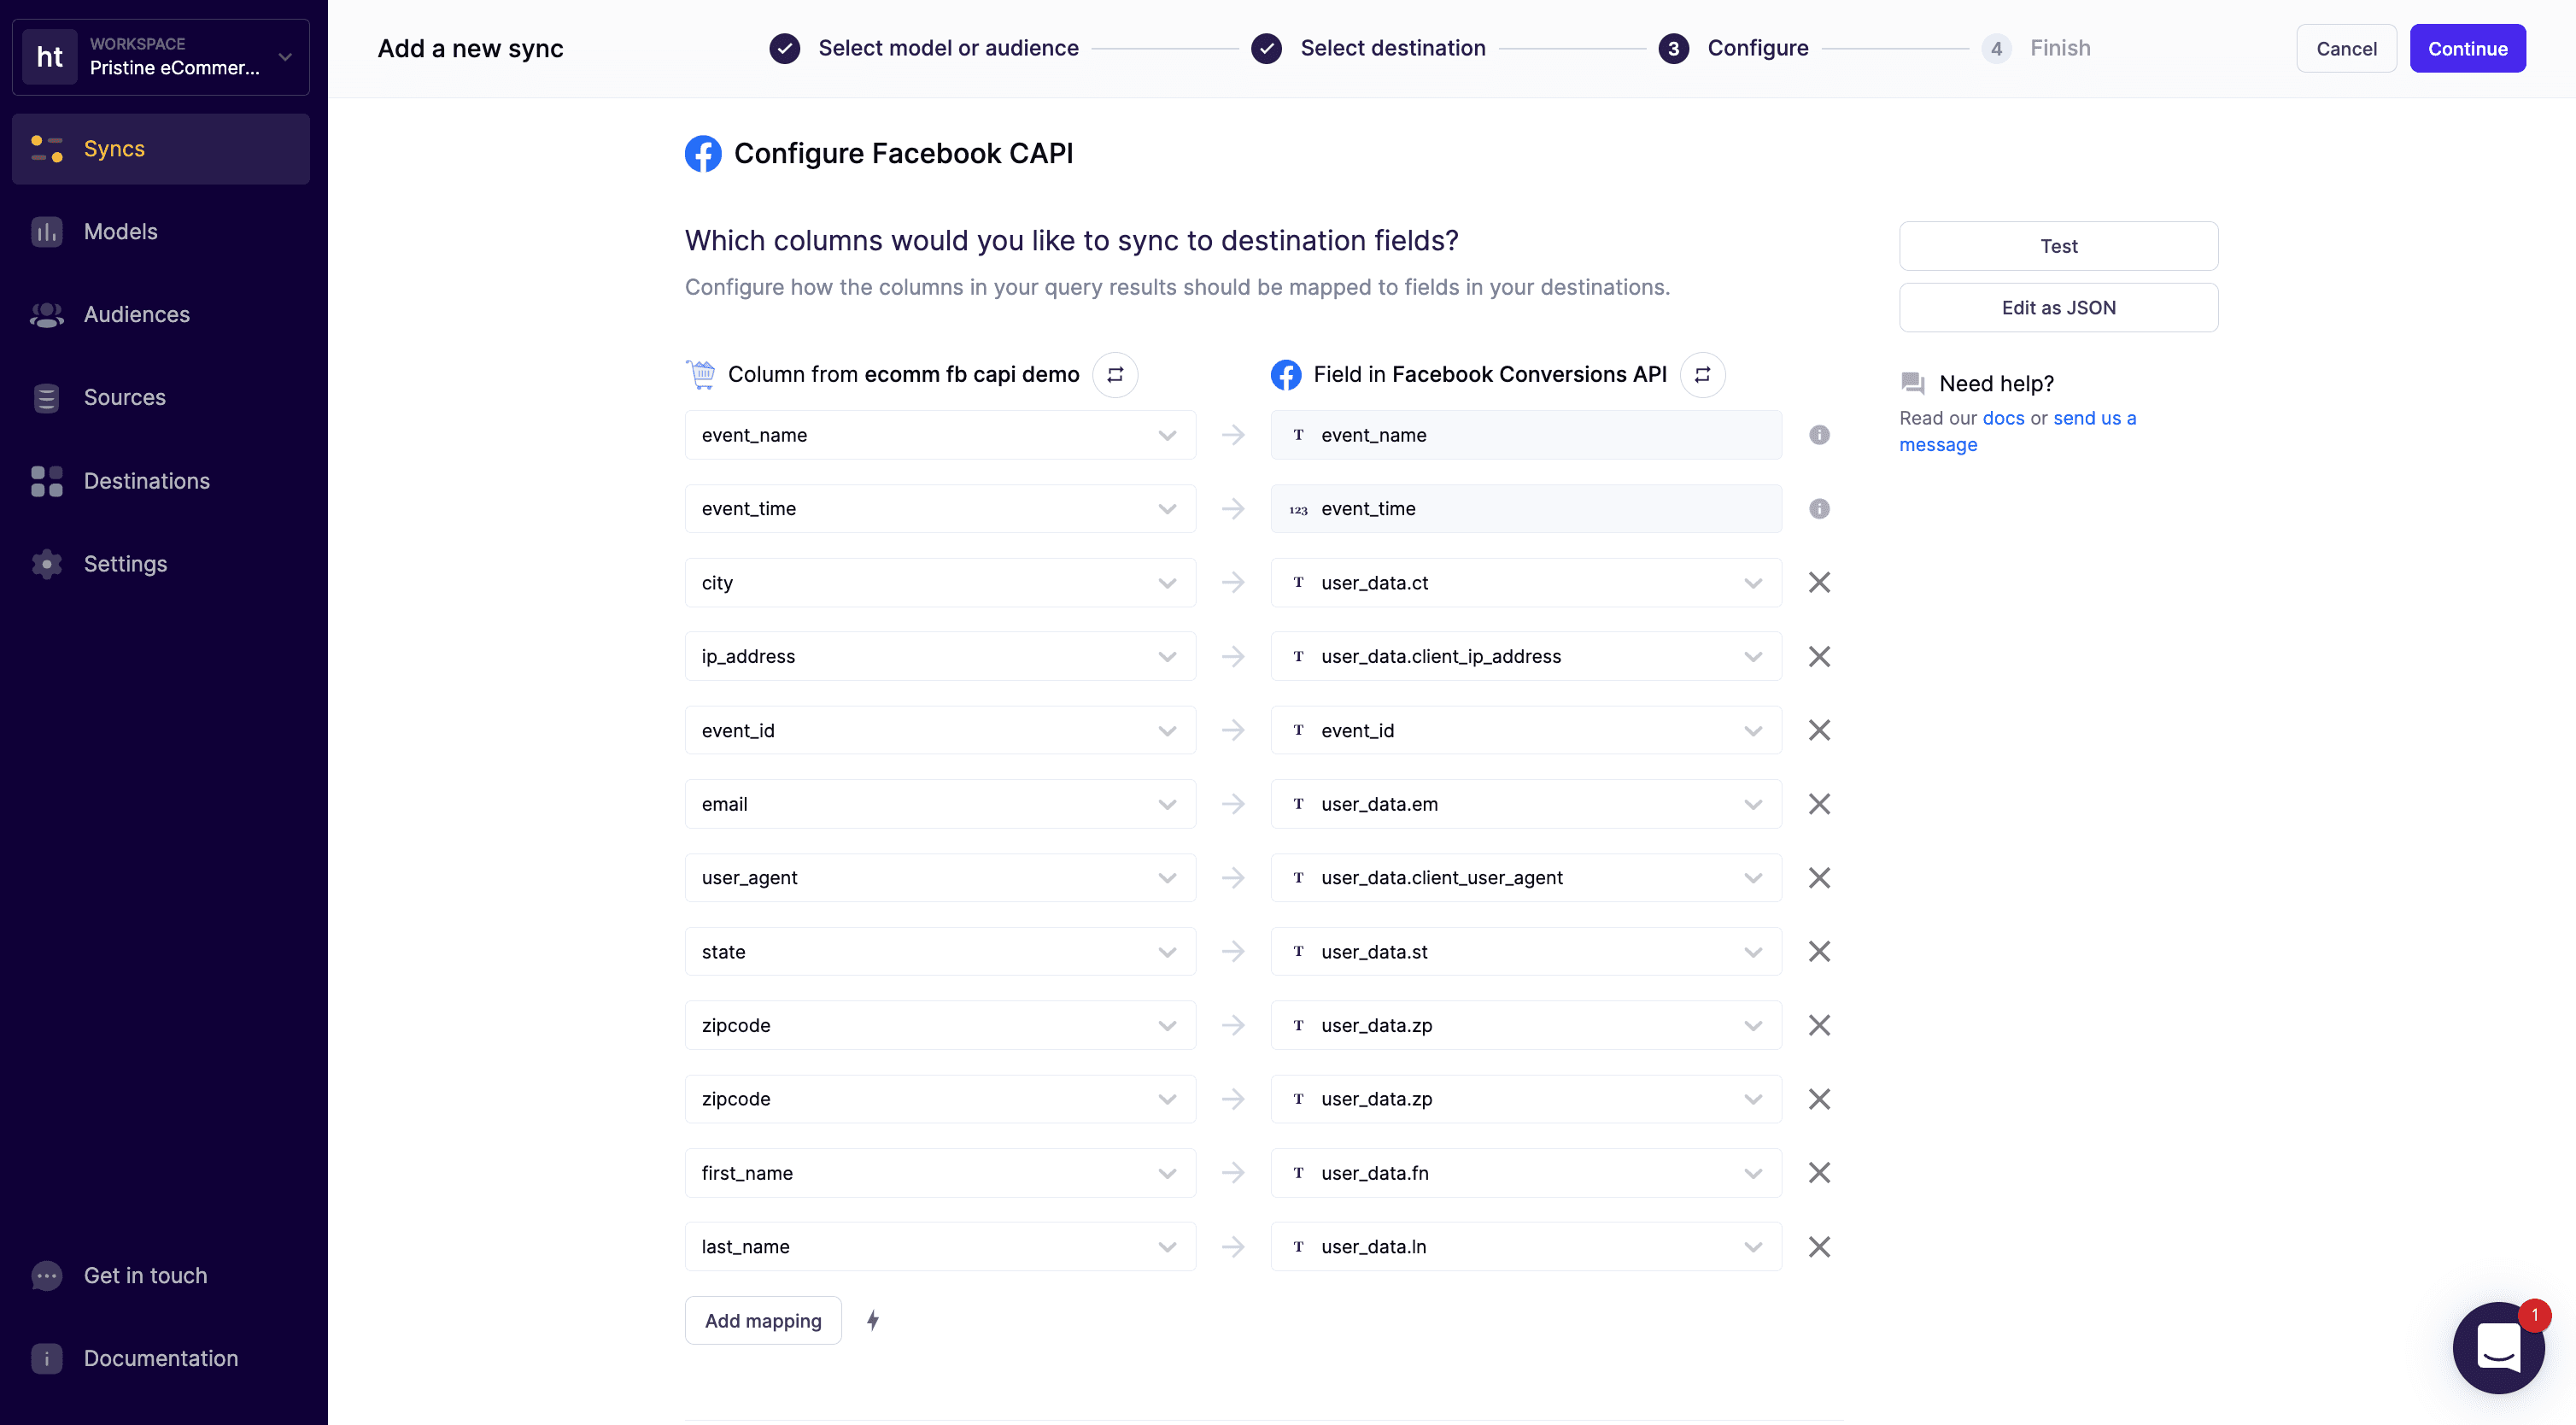This screenshot has height=1425, width=2576.
Task: Click the Continue button
Action: 2466,48
